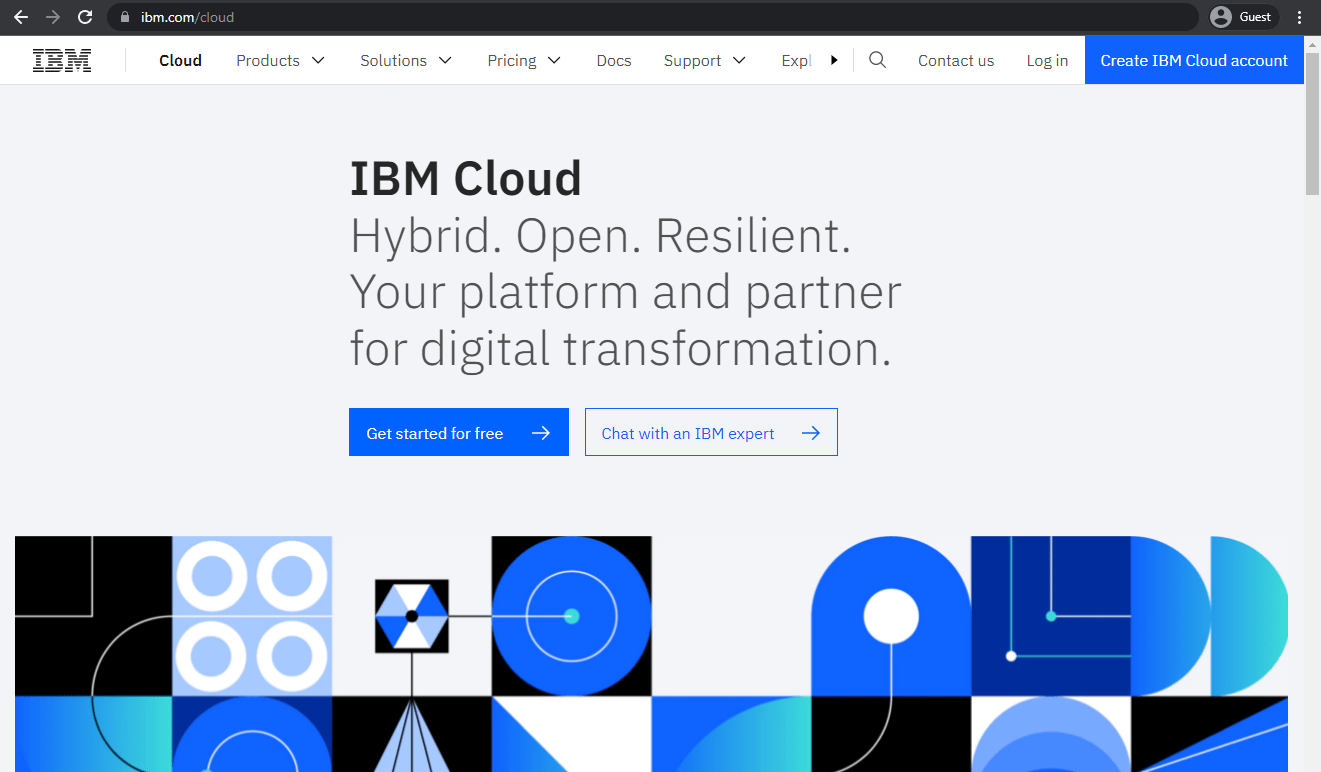This screenshot has height=772, width=1321.
Task: Go back using the back arrow
Action: (21, 16)
